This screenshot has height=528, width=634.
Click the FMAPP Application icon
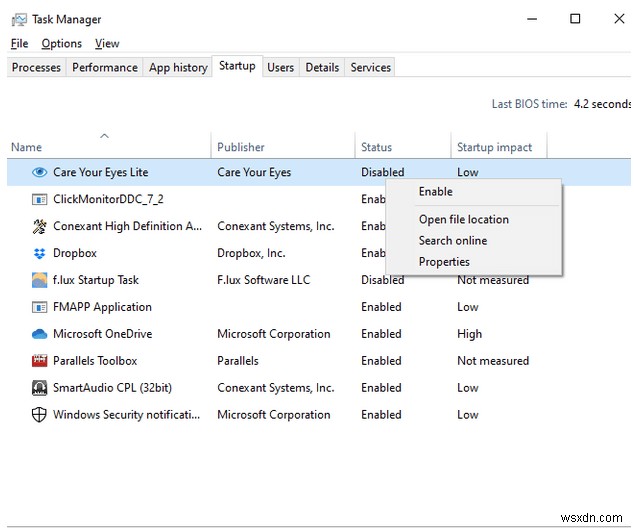39,307
